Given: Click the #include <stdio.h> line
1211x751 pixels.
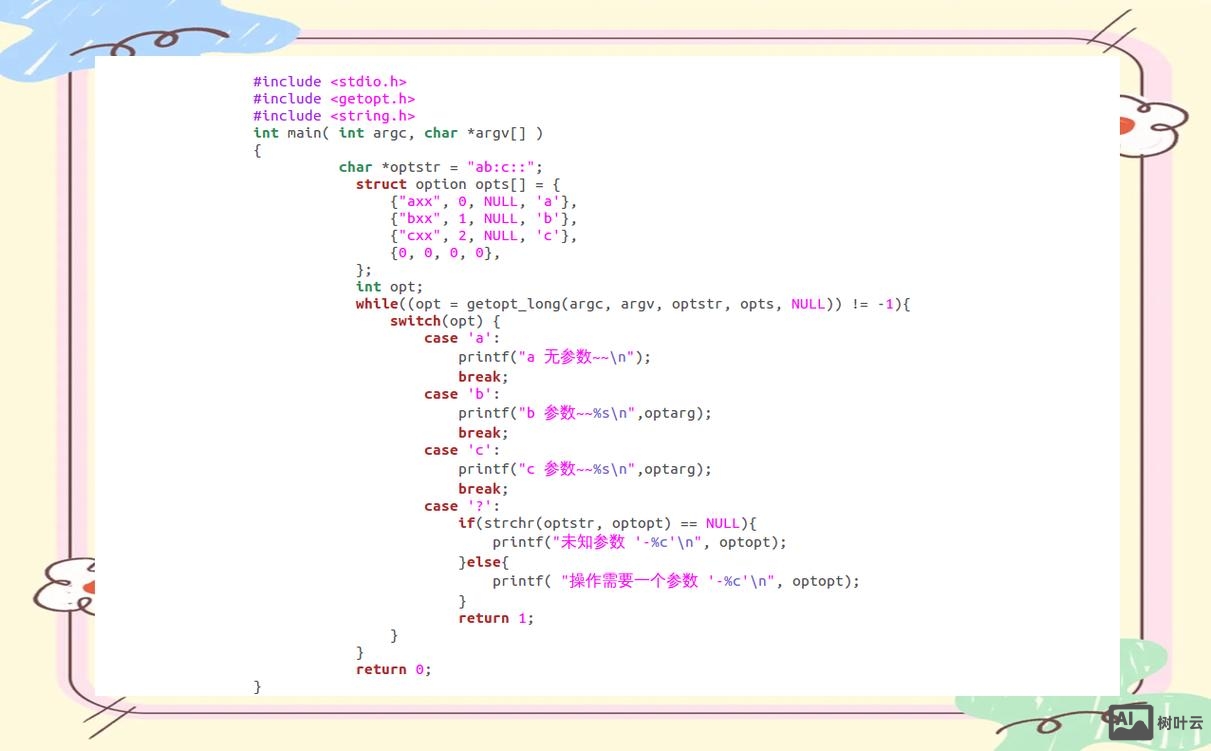Looking at the screenshot, I should point(329,82).
